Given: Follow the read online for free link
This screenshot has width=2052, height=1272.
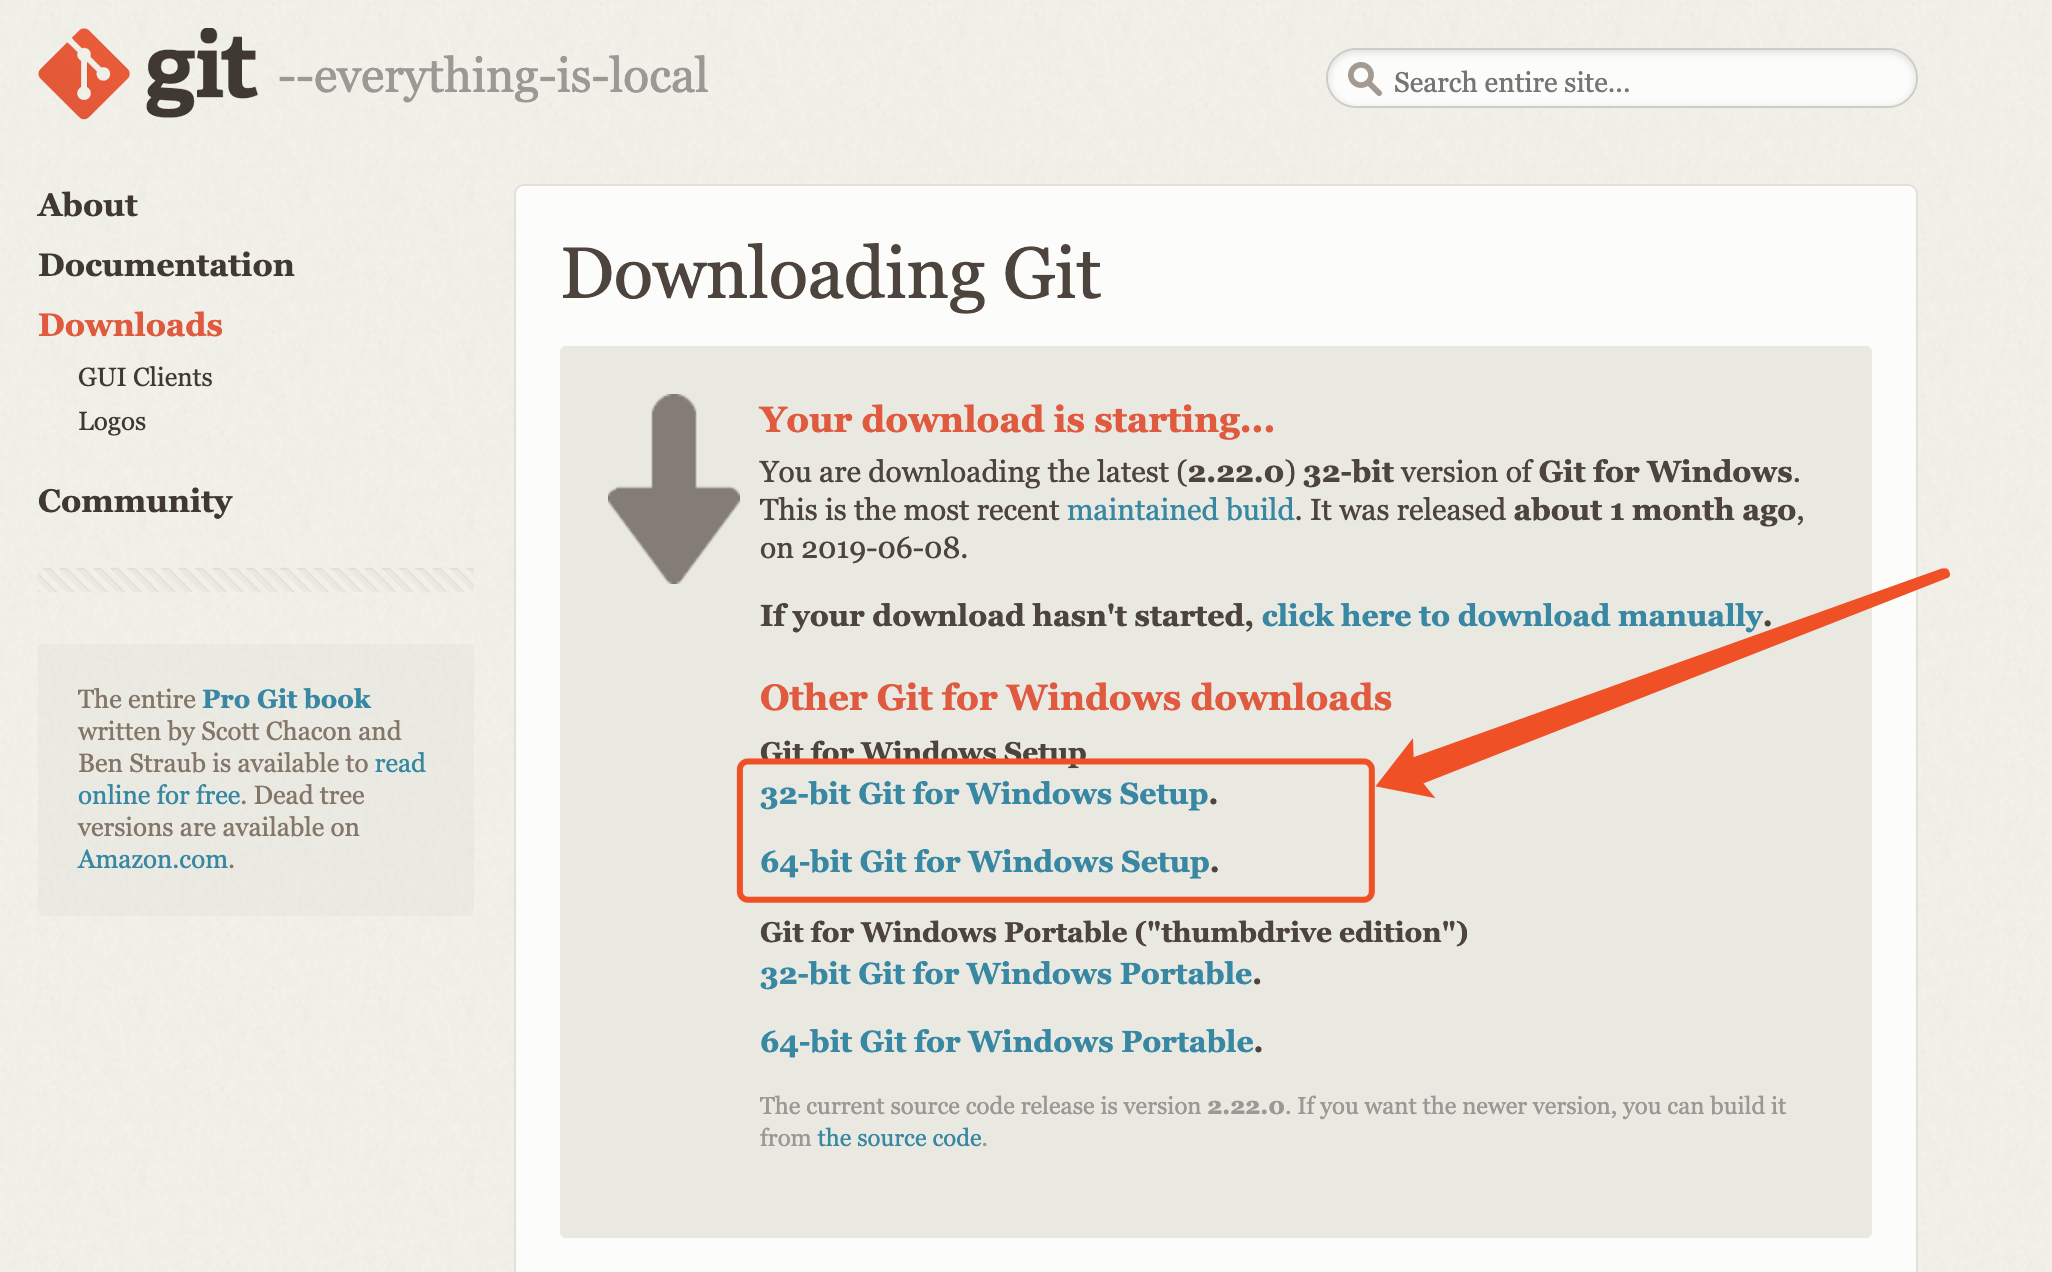Looking at the screenshot, I should click(252, 779).
